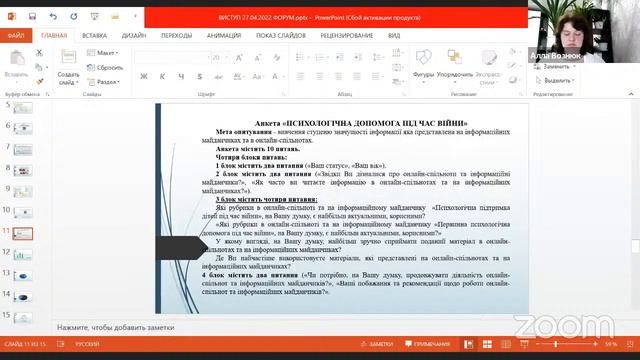Open bulleted list options
The image size is (640, 360).
302,57
